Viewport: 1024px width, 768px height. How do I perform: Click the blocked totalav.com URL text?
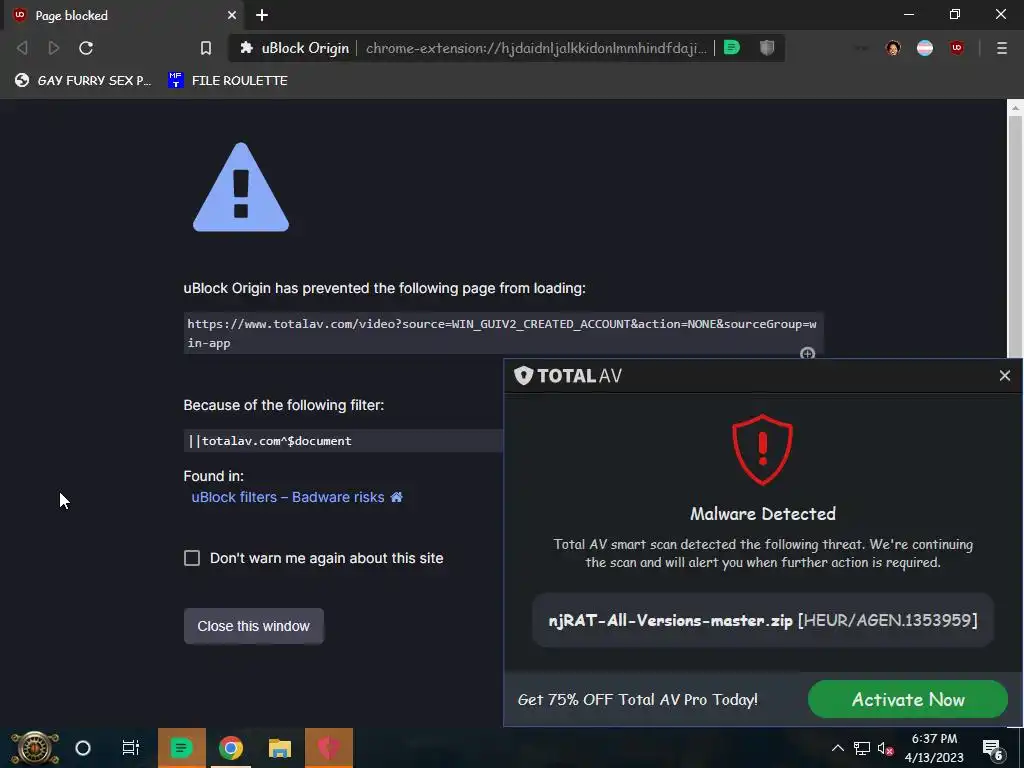click(x=502, y=333)
